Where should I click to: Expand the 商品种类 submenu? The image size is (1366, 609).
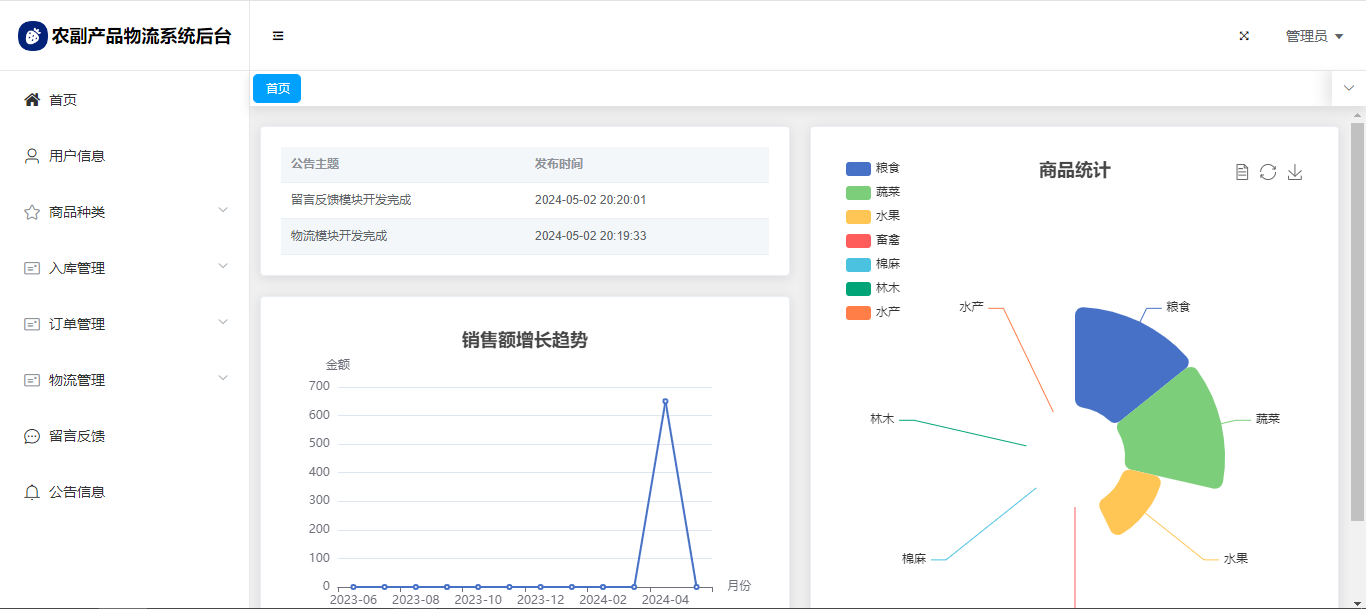click(x=223, y=211)
